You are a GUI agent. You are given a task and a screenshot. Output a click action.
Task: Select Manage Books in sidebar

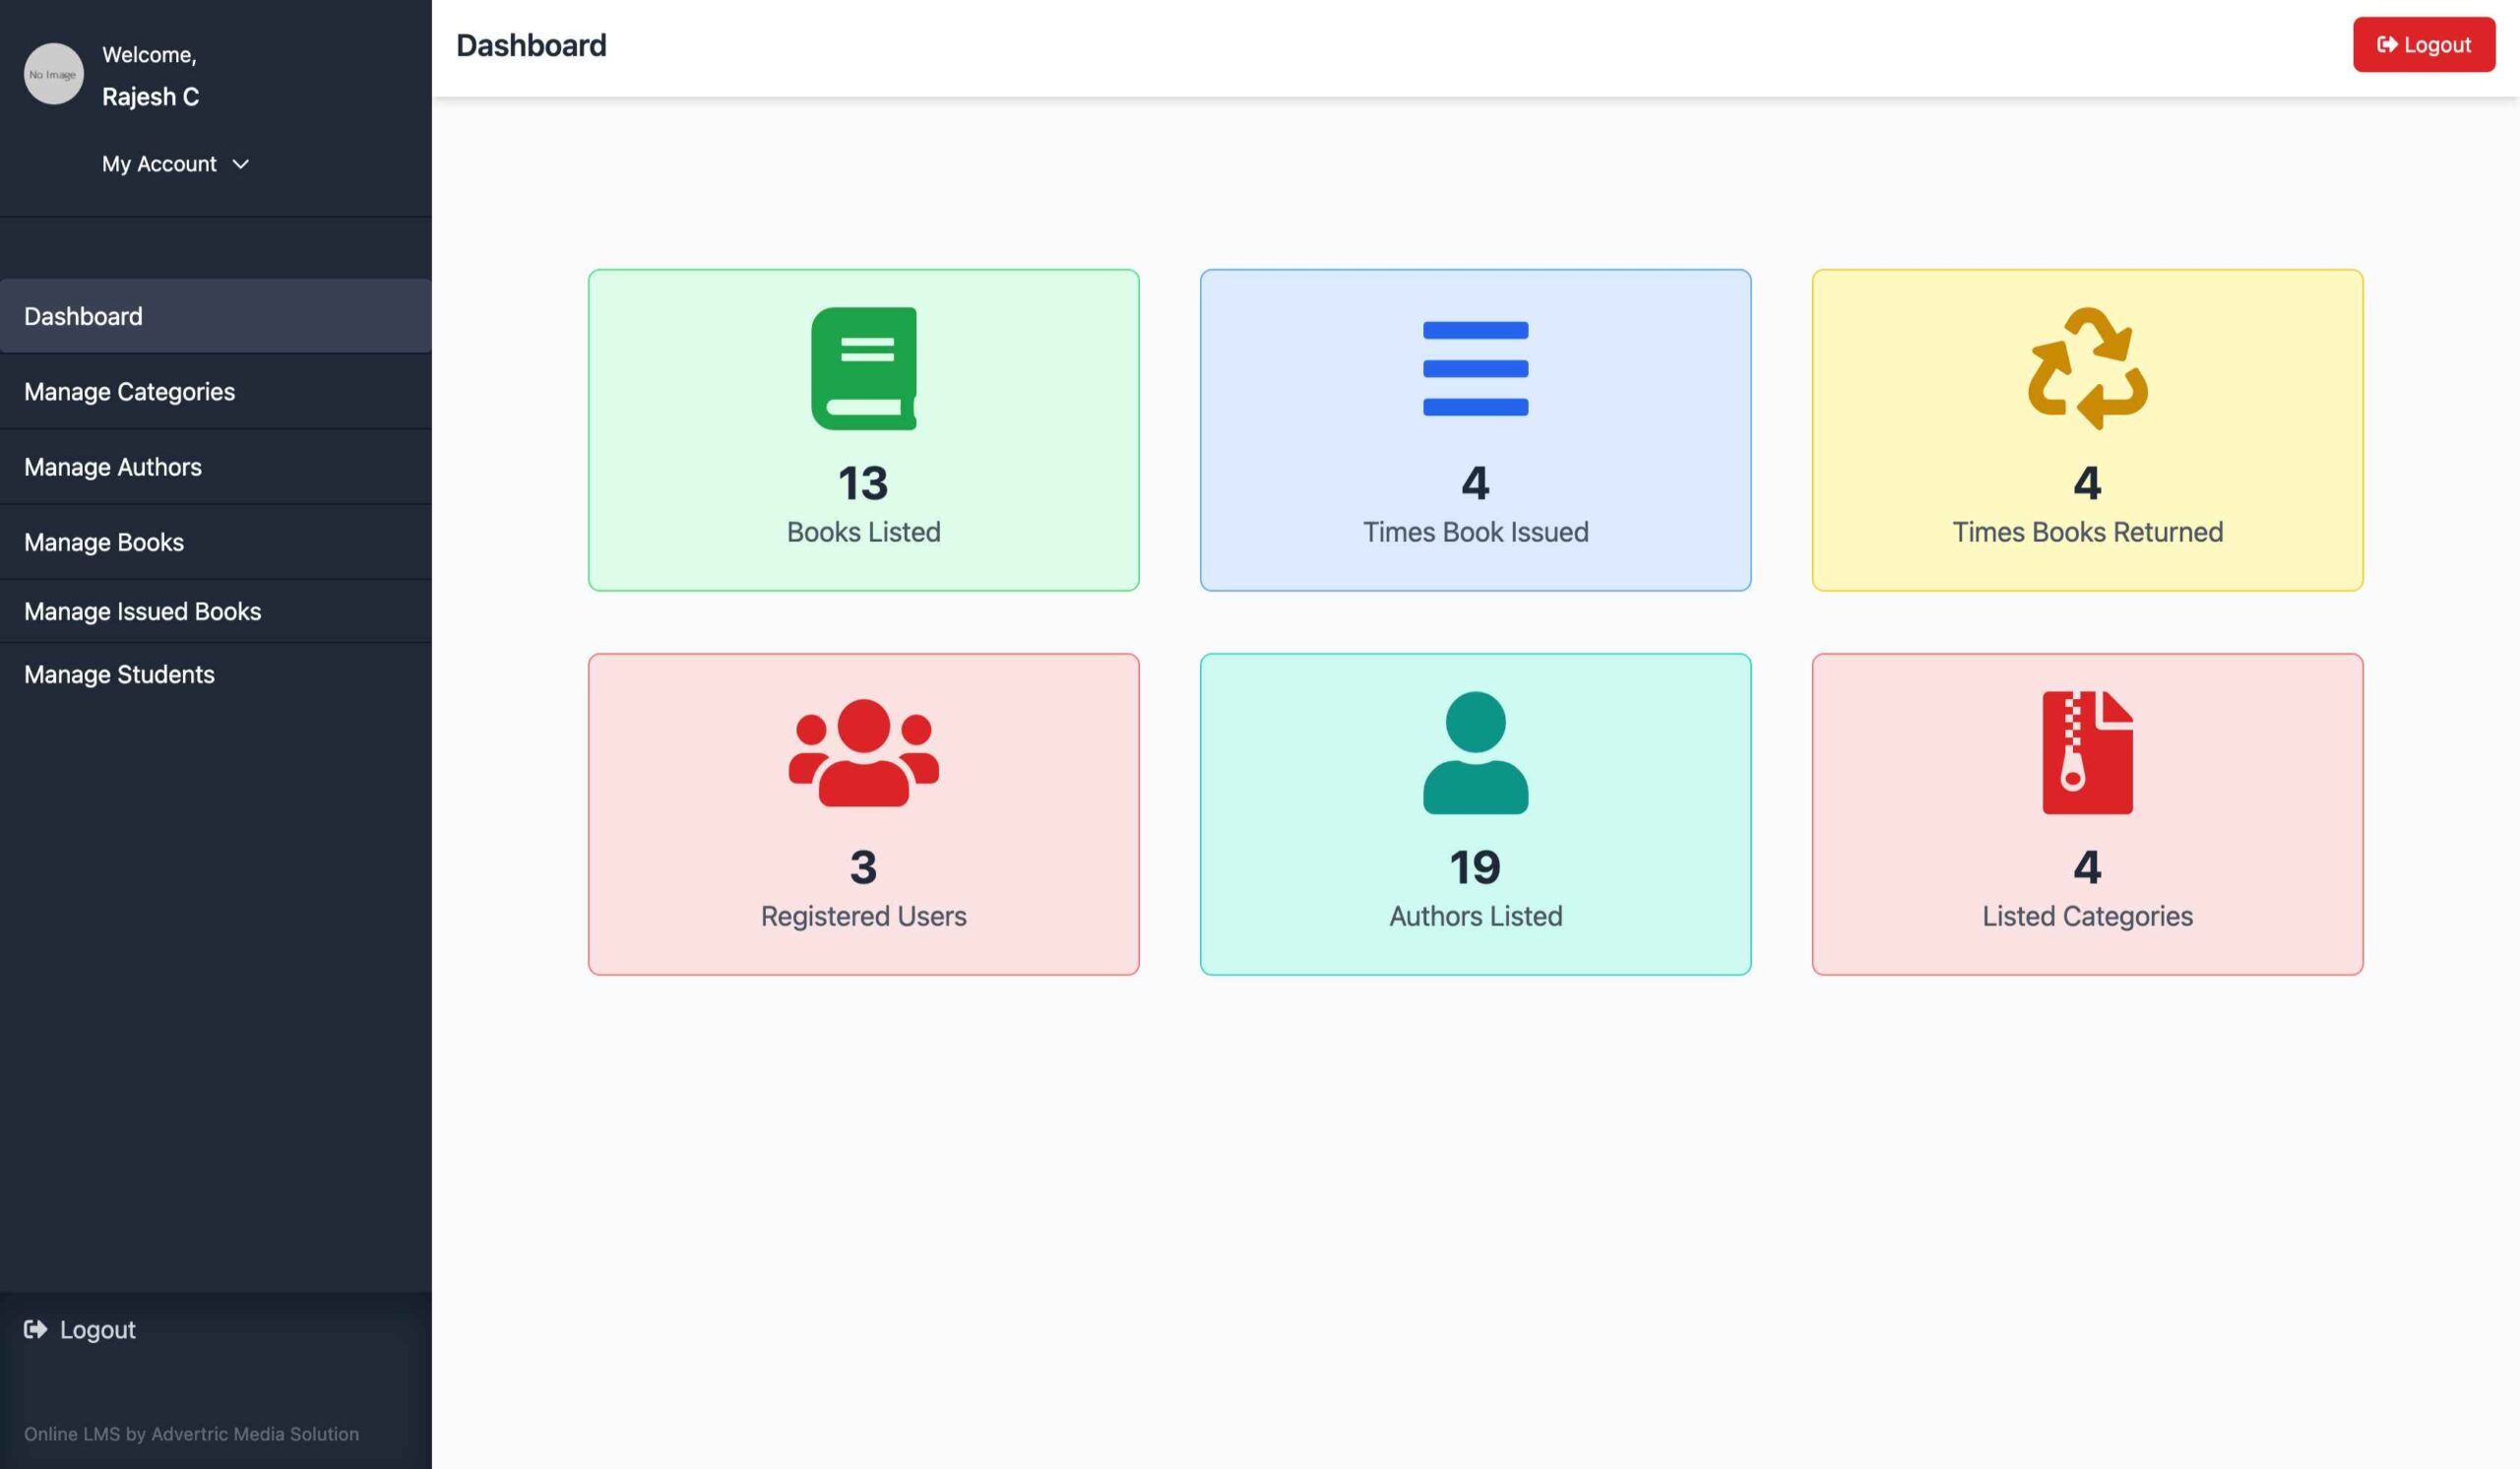104,542
